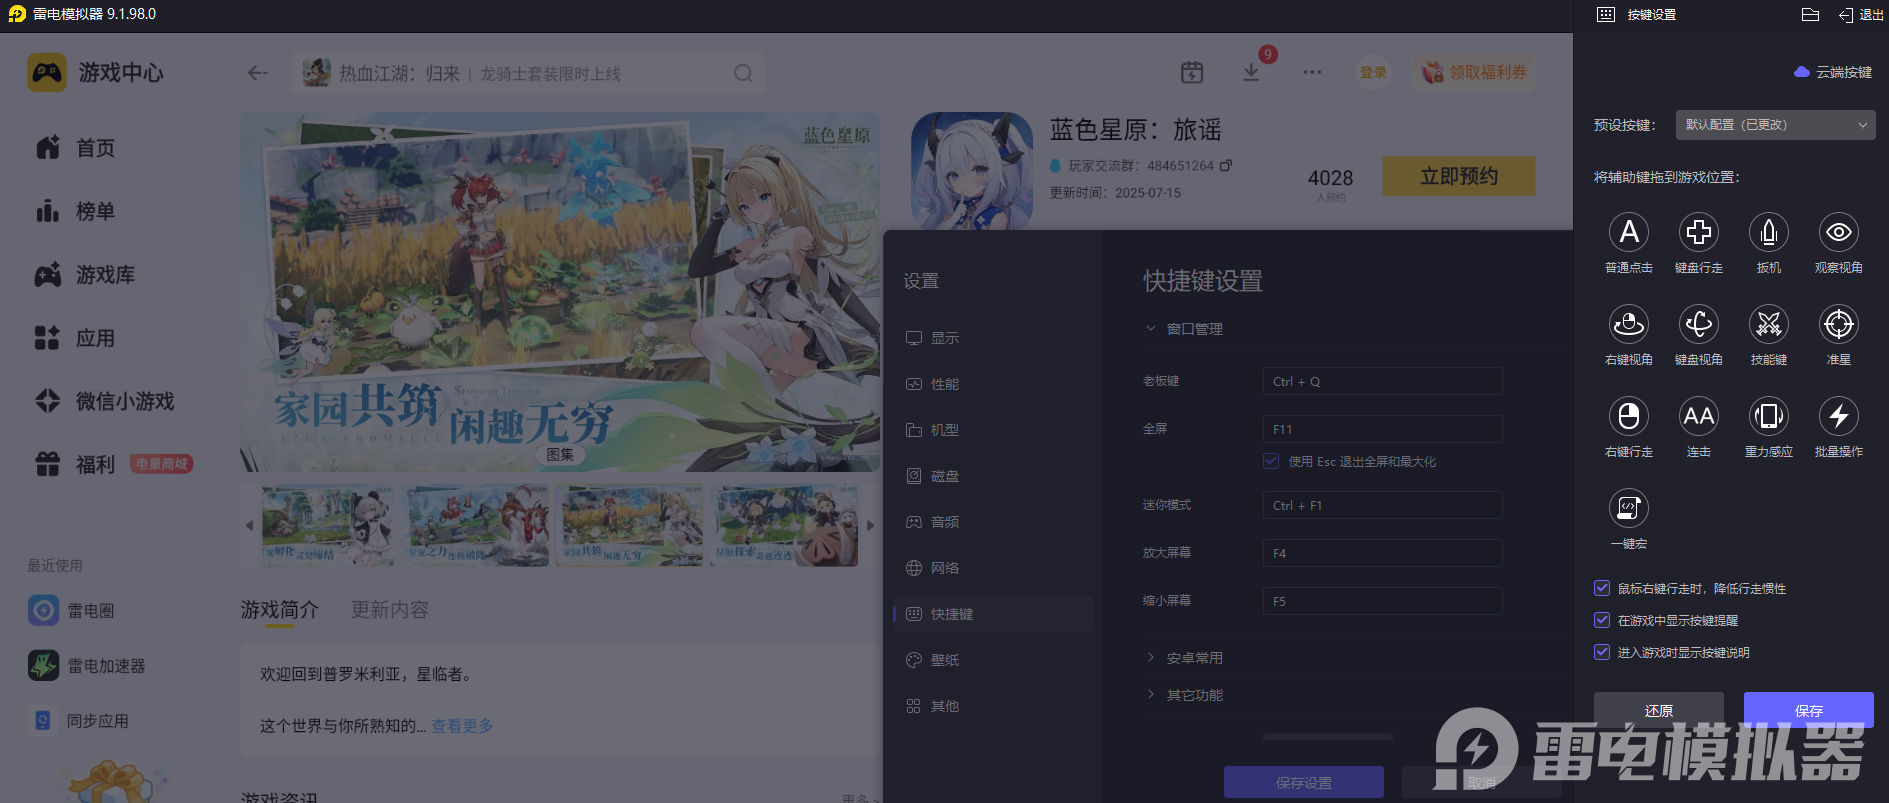Click 领取福利券 button

[1474, 72]
